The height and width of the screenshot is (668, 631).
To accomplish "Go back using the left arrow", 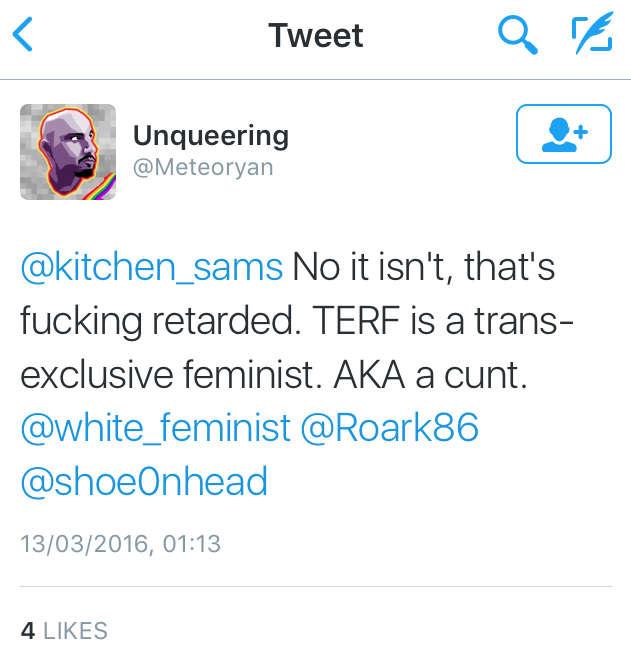I will pyautogui.click(x=23, y=37).
